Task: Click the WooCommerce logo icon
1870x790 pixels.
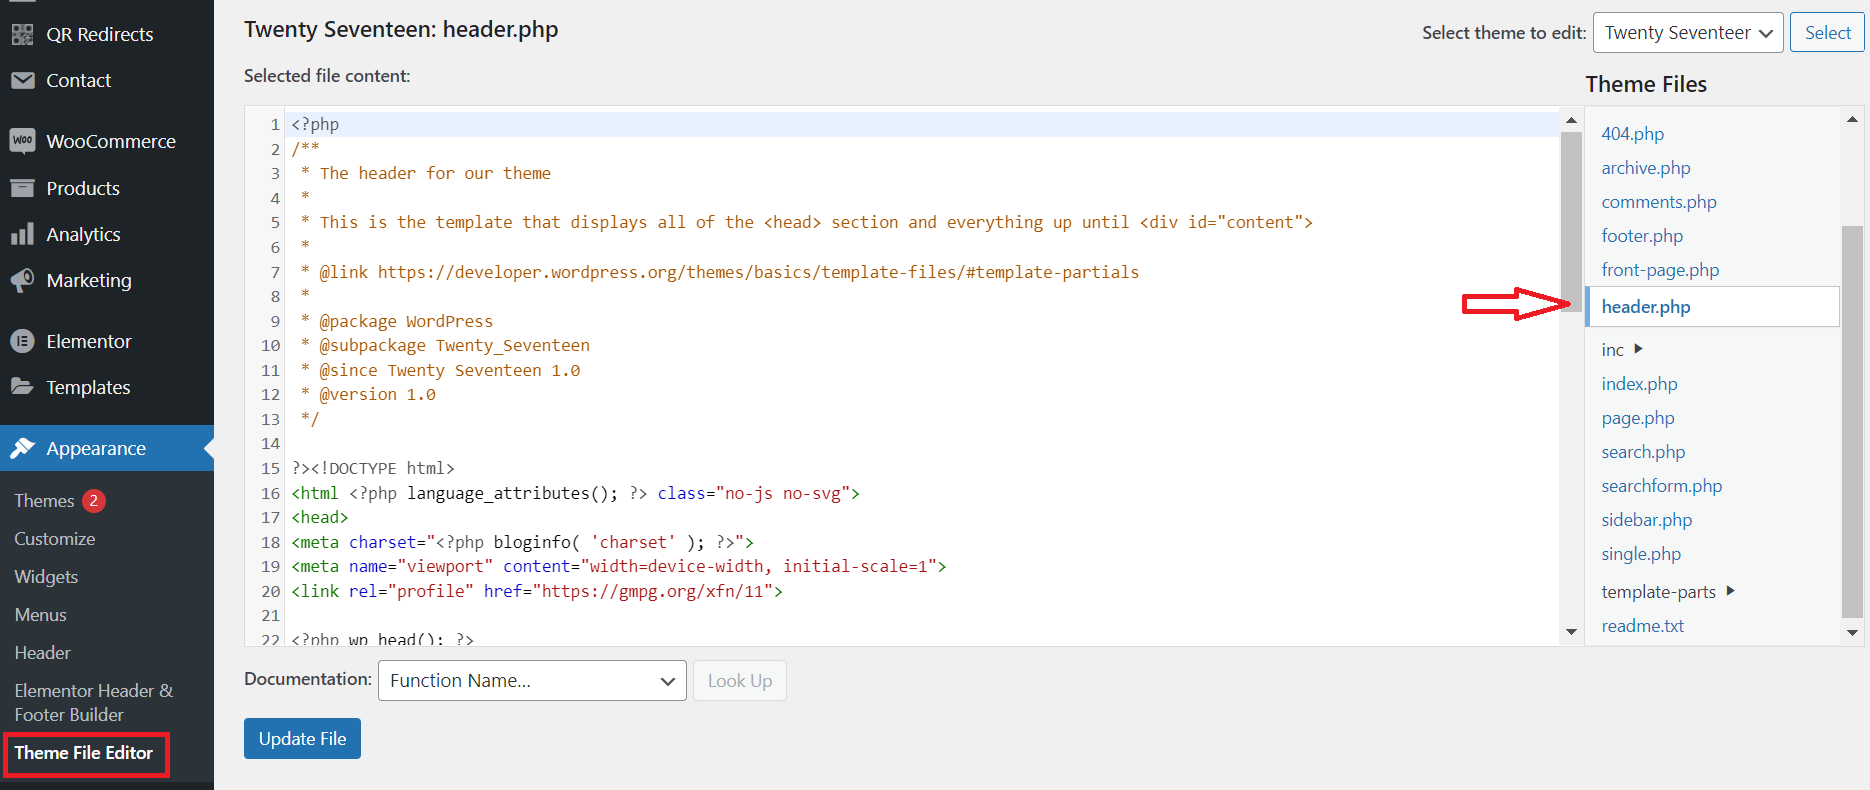Action: (22, 140)
